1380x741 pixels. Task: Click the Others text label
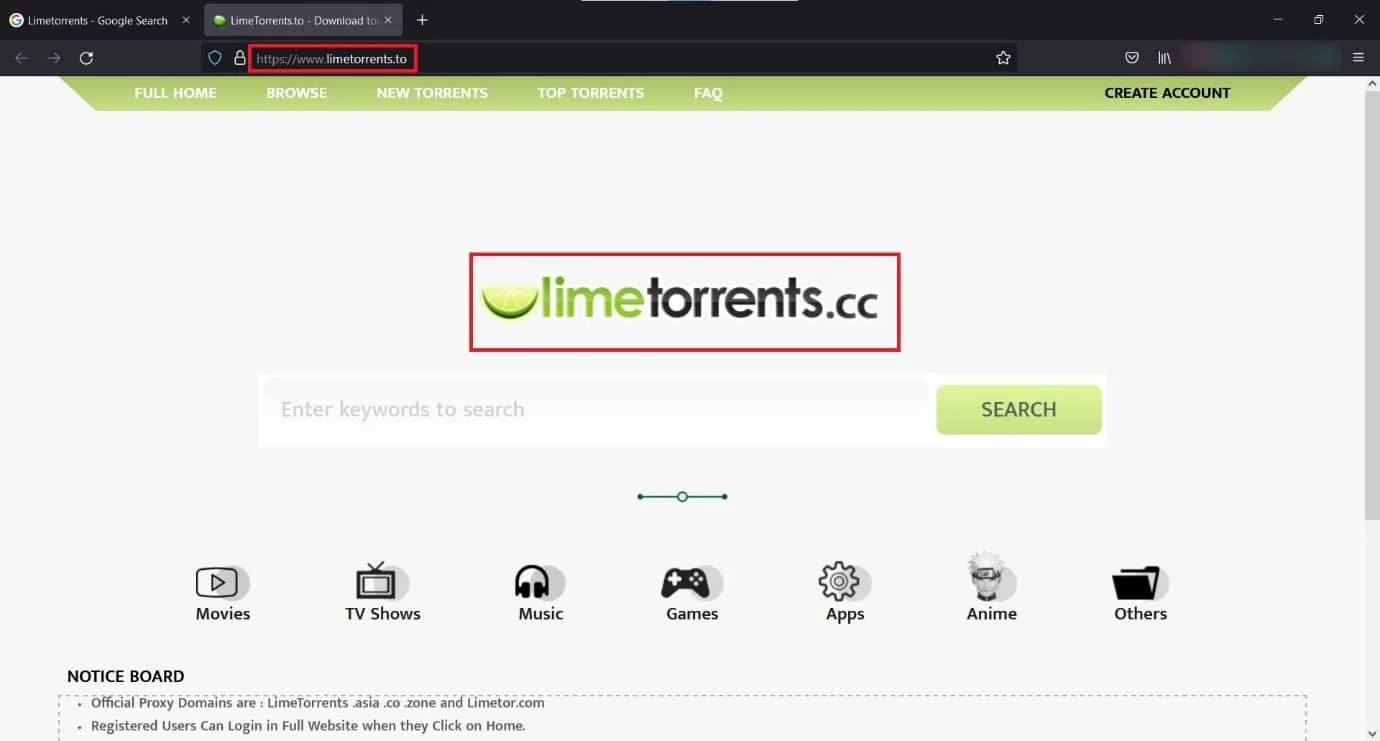tap(1141, 614)
